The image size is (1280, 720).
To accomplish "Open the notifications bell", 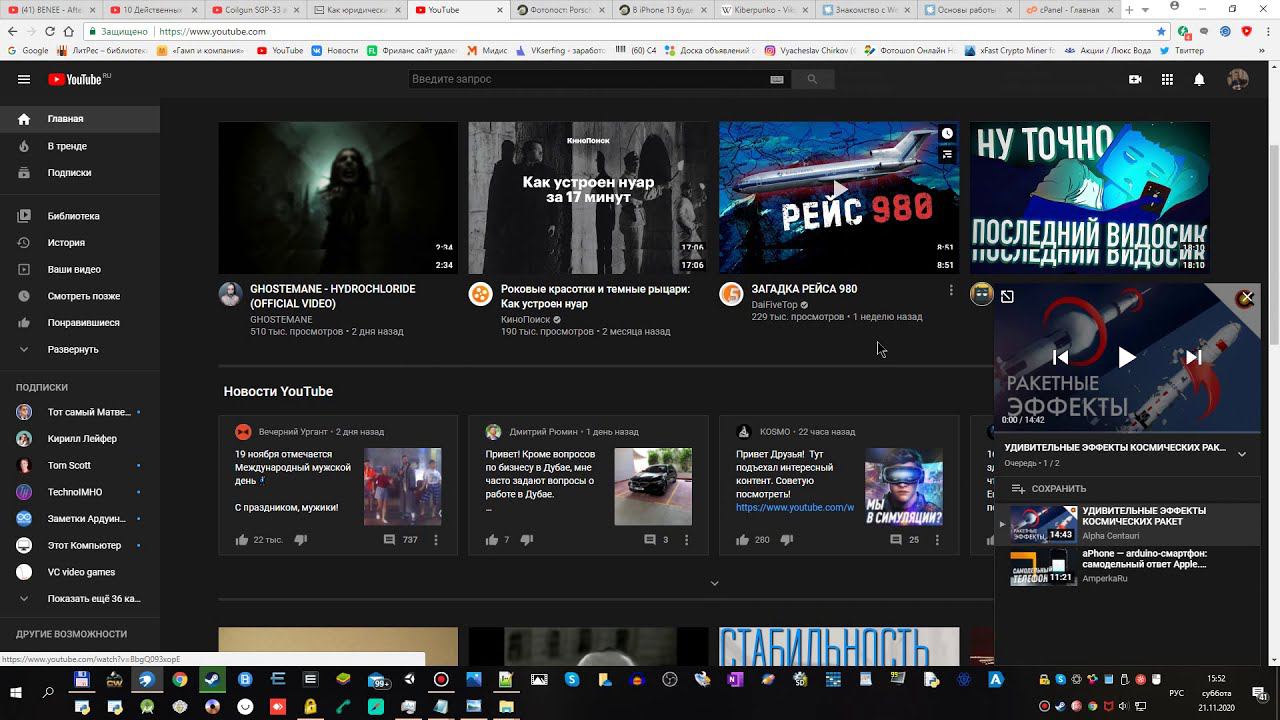I will [1199, 79].
